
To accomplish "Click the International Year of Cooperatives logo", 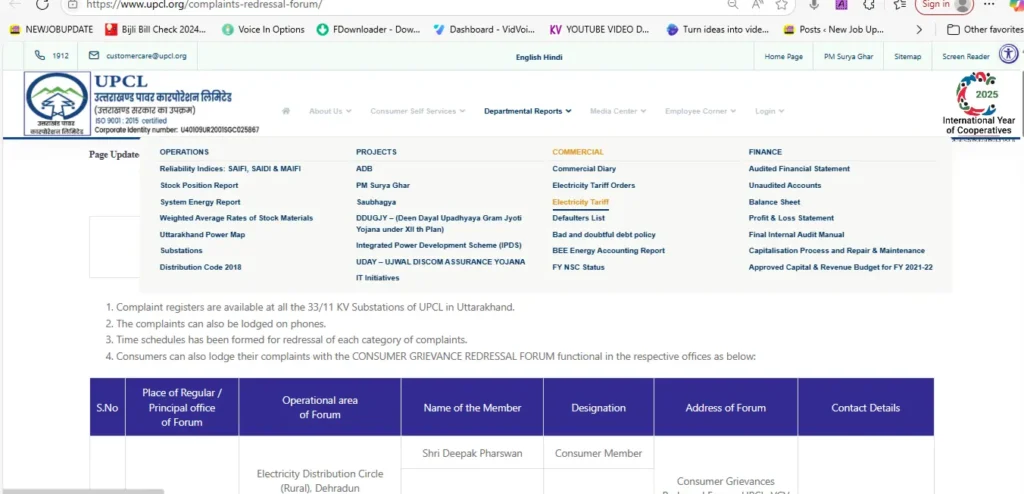I will 979,103.
